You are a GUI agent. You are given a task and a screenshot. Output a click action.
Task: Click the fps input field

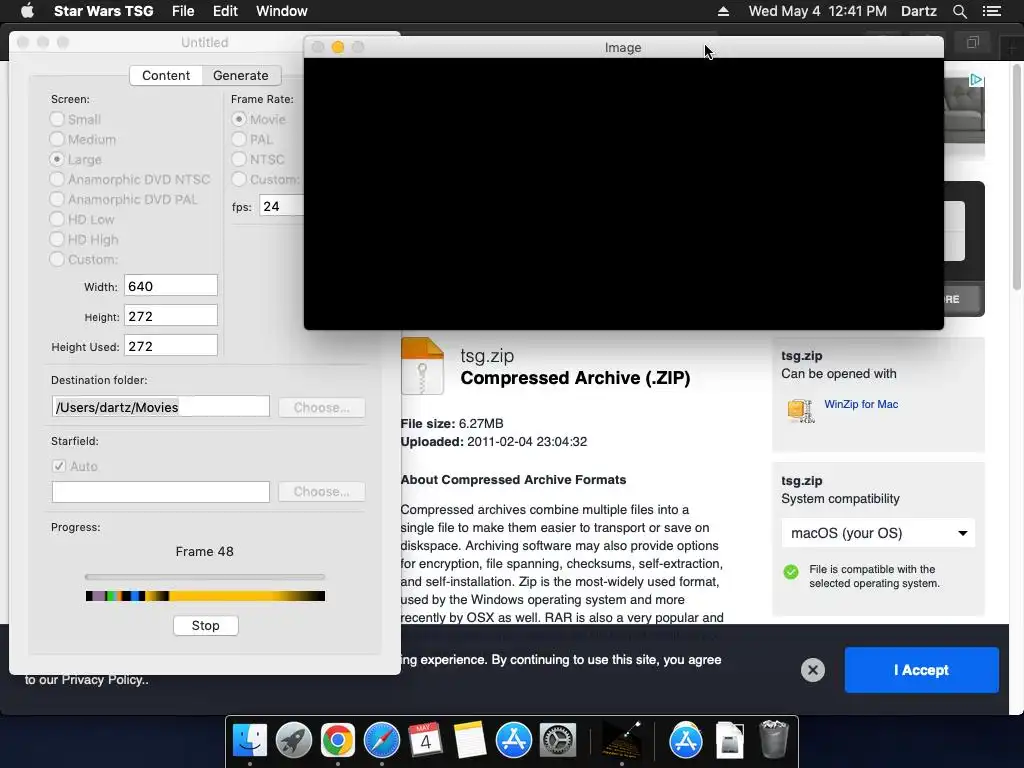(x=282, y=206)
